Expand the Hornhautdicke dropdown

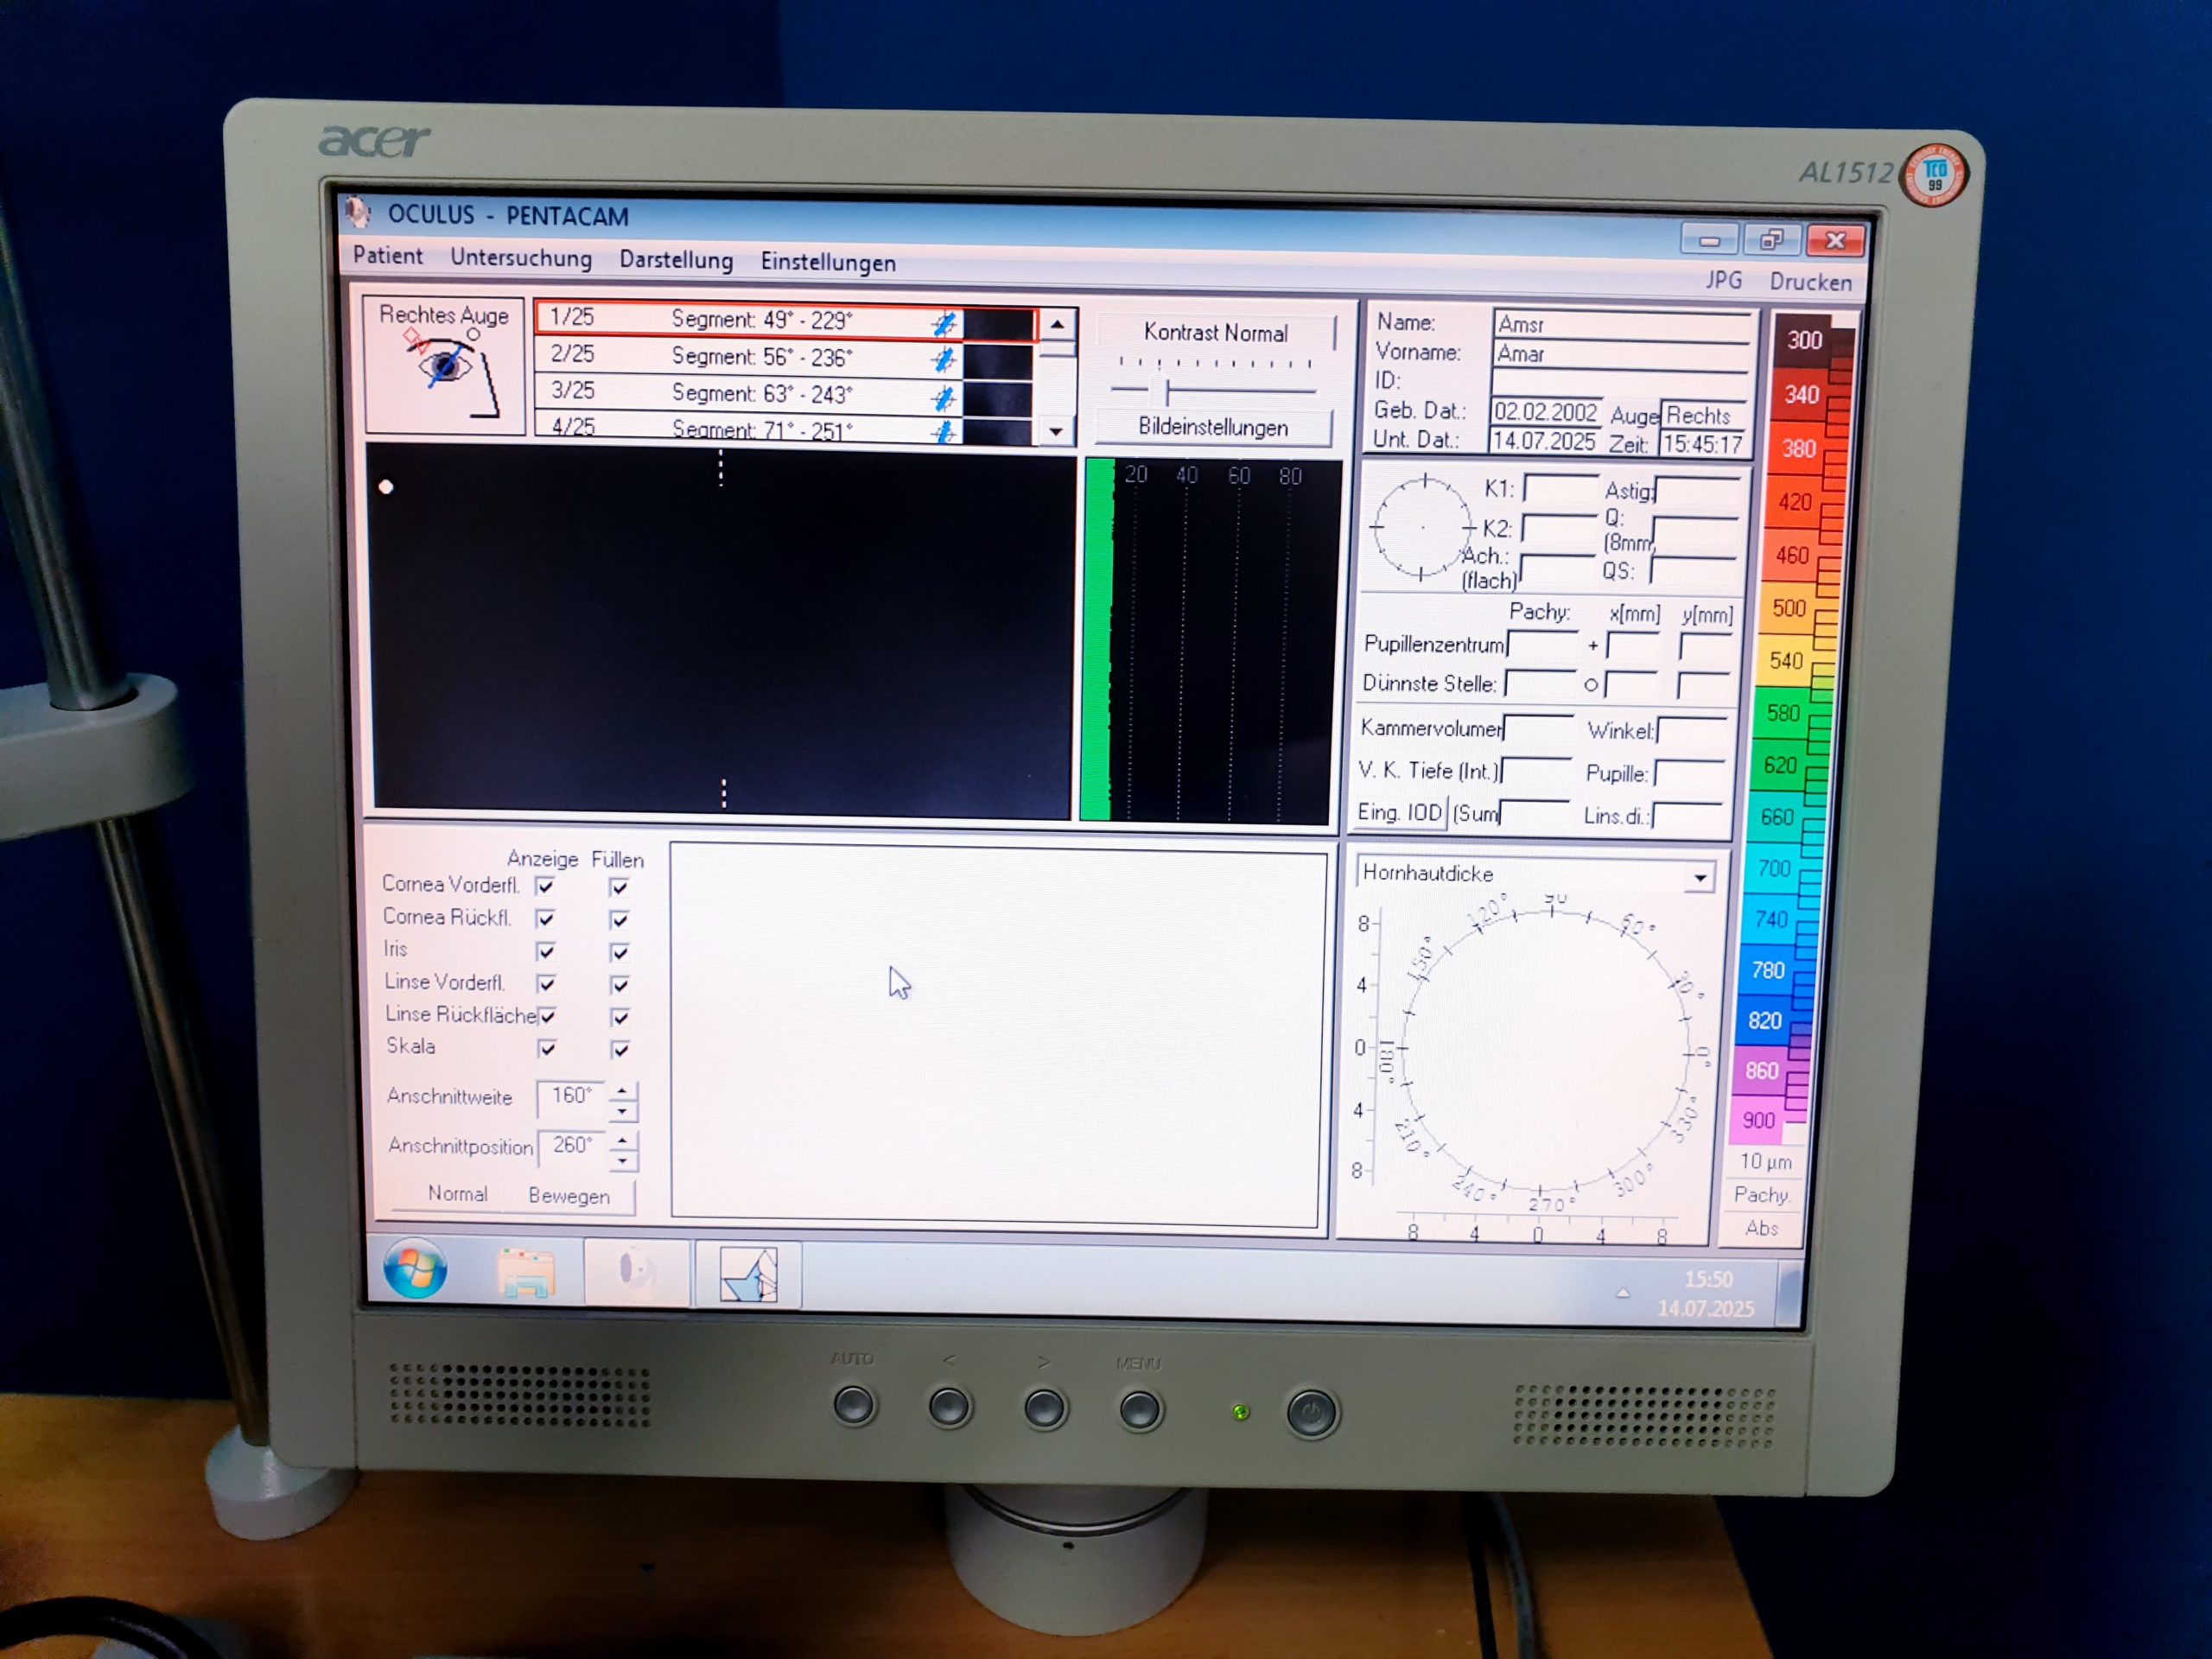[1699, 878]
